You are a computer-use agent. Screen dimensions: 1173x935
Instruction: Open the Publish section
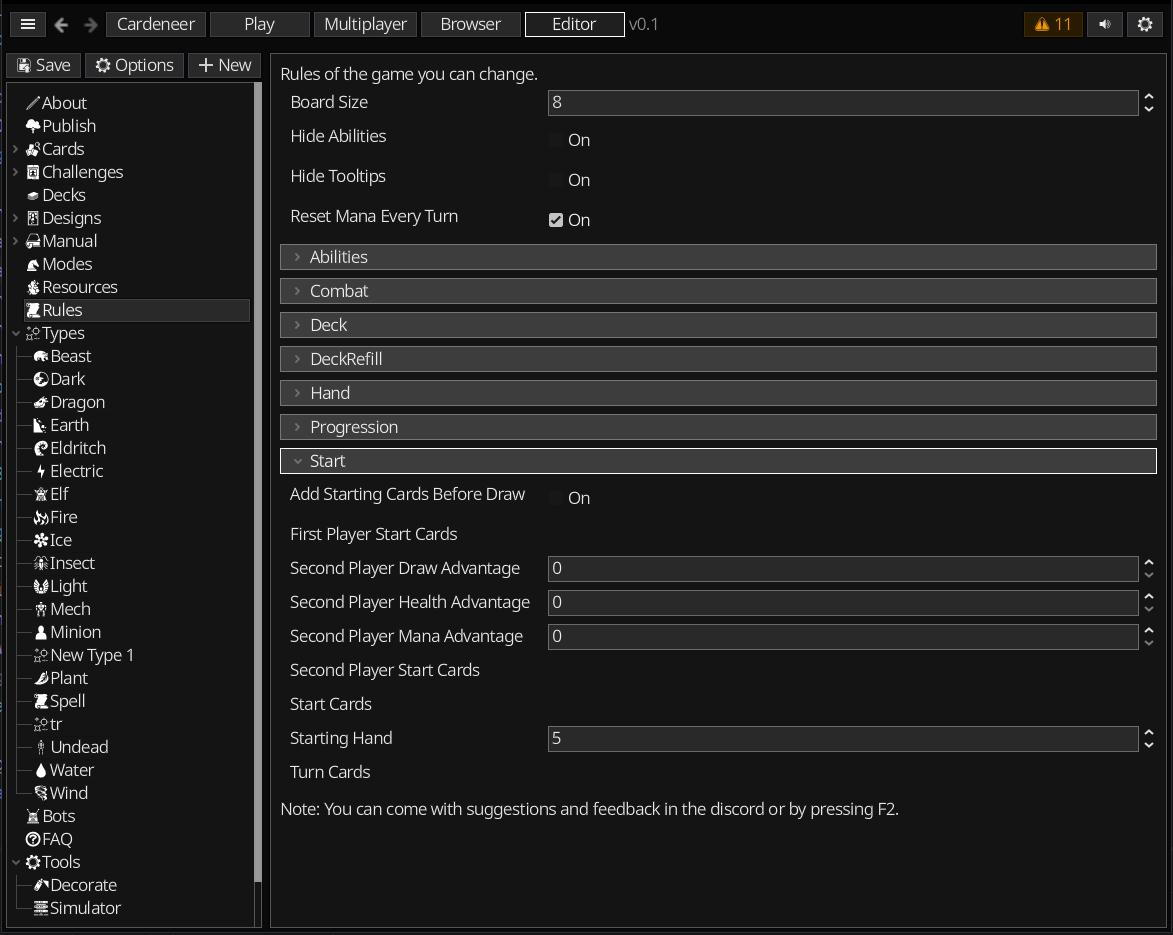tap(69, 126)
